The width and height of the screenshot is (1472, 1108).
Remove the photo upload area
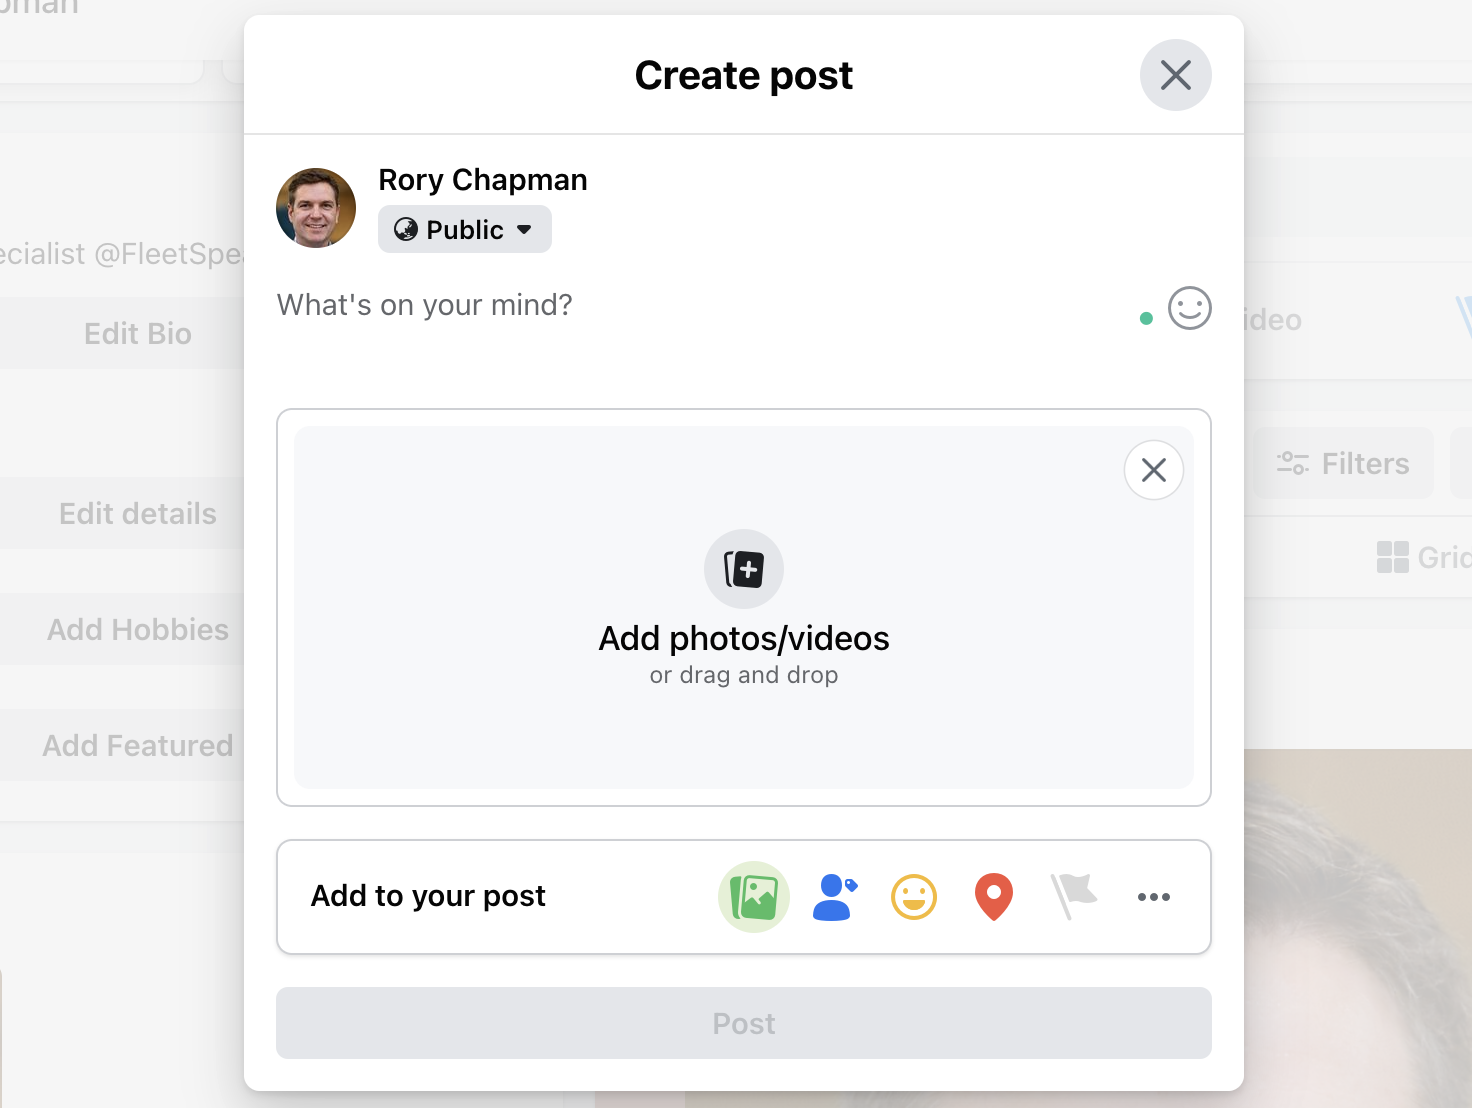[1153, 469]
